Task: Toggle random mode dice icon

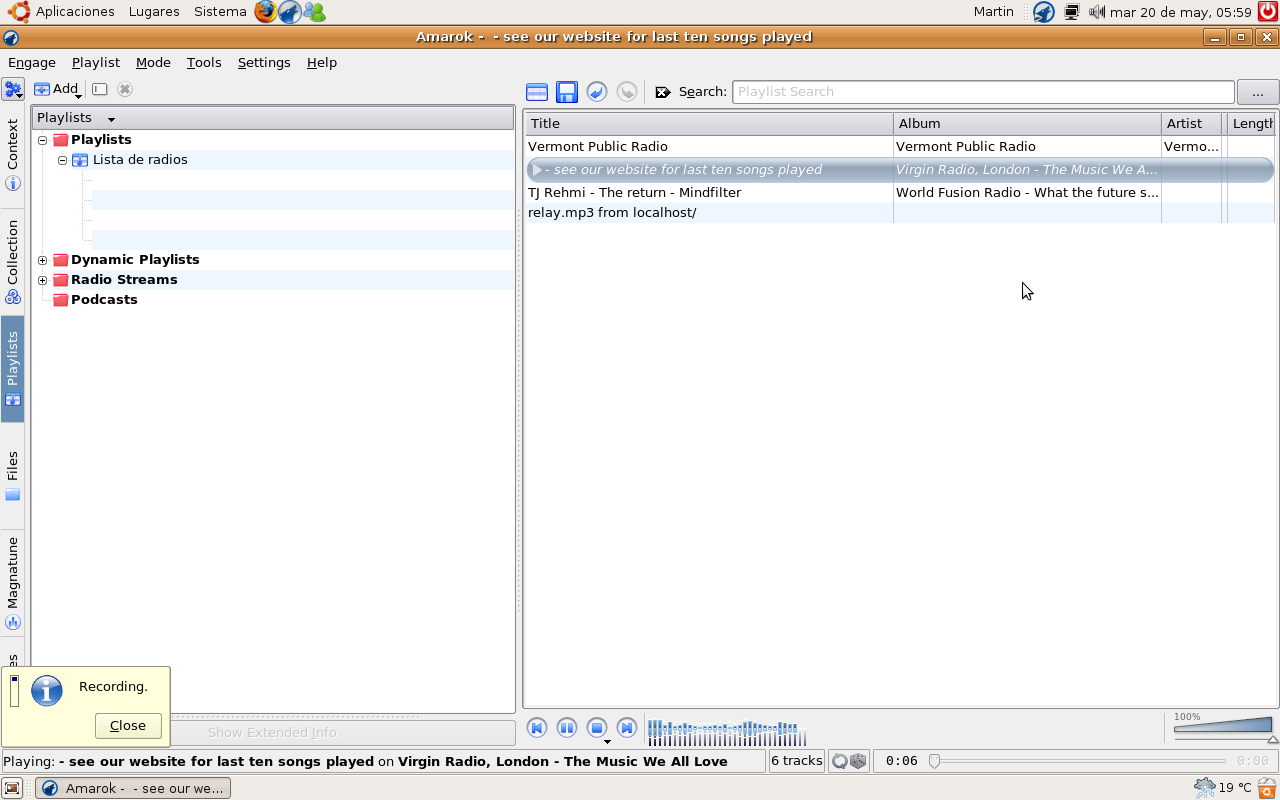Action: [858, 761]
